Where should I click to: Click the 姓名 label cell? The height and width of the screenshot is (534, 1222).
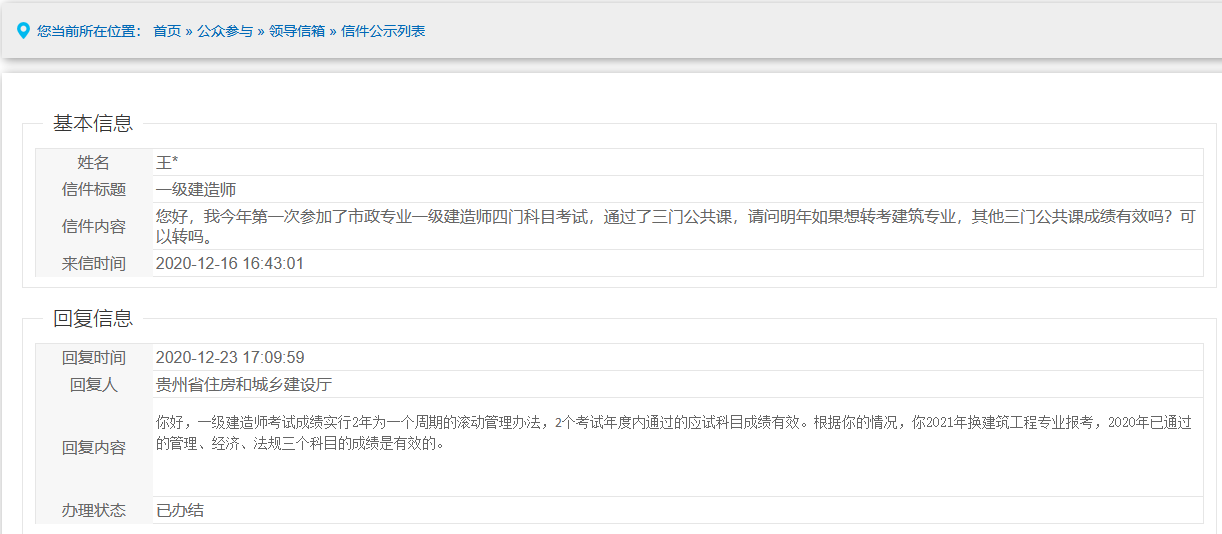94,163
